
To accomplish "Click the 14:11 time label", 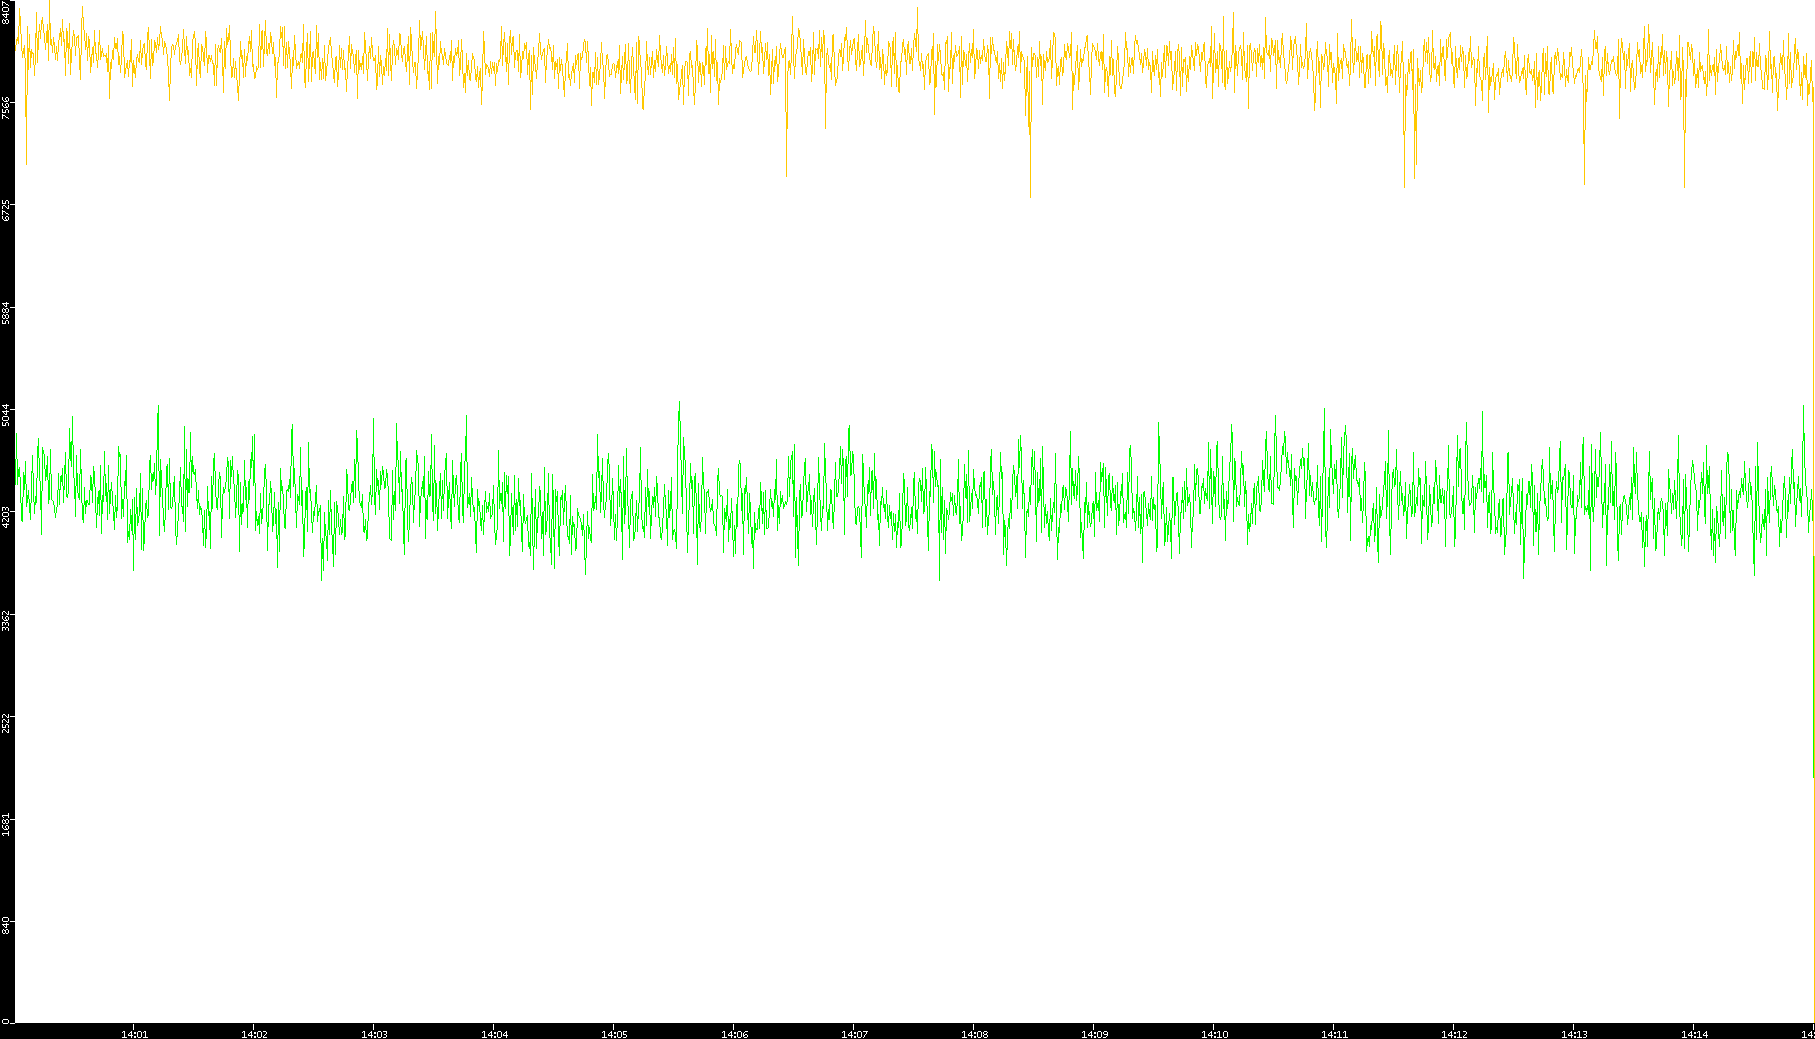I will 1334,1034.
